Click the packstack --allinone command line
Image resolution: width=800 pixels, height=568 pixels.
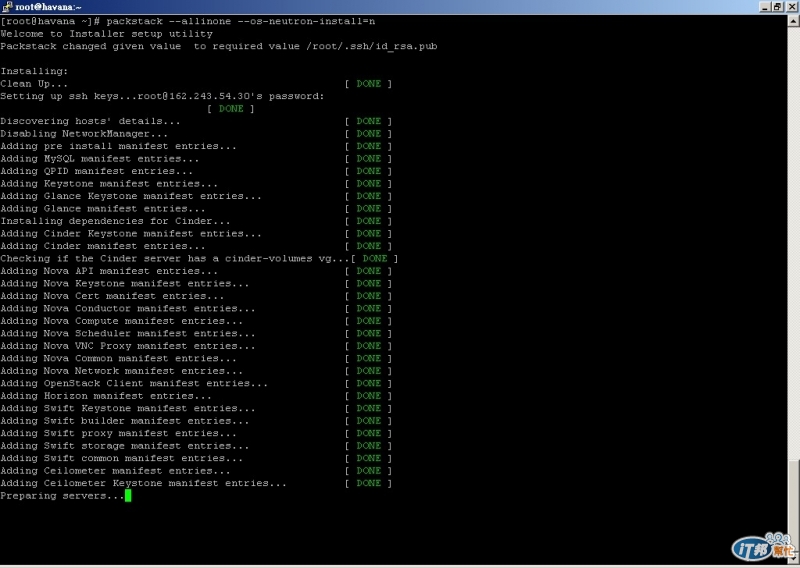[x=188, y=21]
